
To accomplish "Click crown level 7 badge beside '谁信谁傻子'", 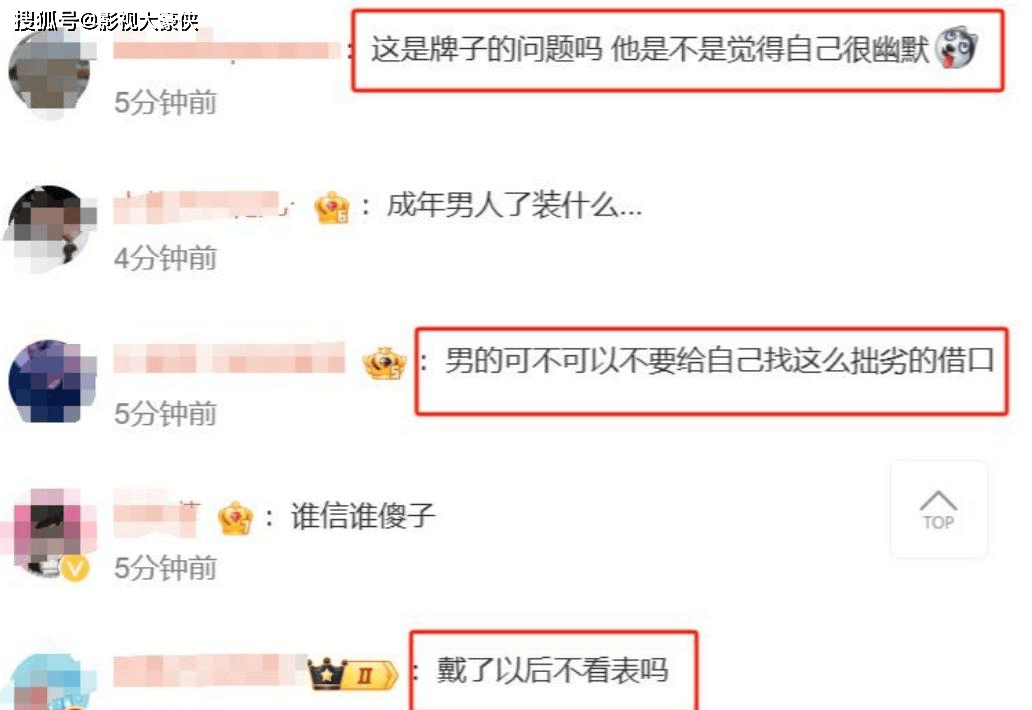I will coord(235,518).
